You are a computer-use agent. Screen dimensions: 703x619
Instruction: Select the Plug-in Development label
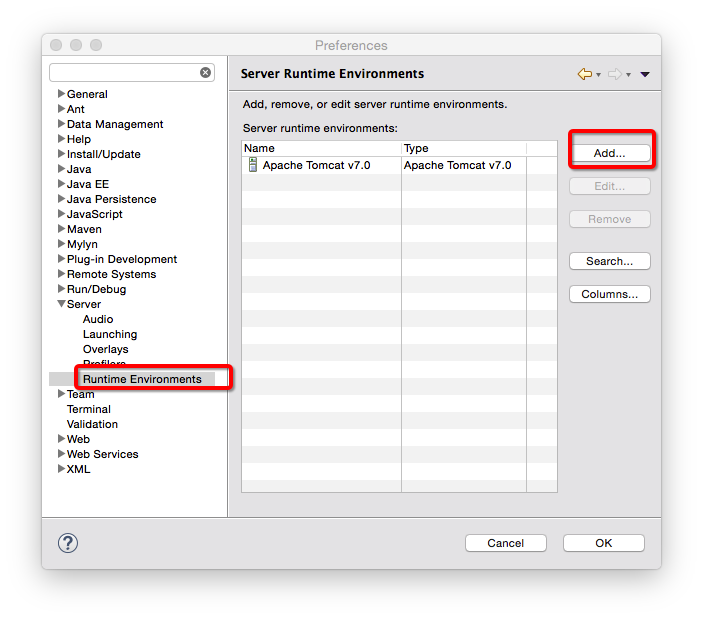coord(122,259)
